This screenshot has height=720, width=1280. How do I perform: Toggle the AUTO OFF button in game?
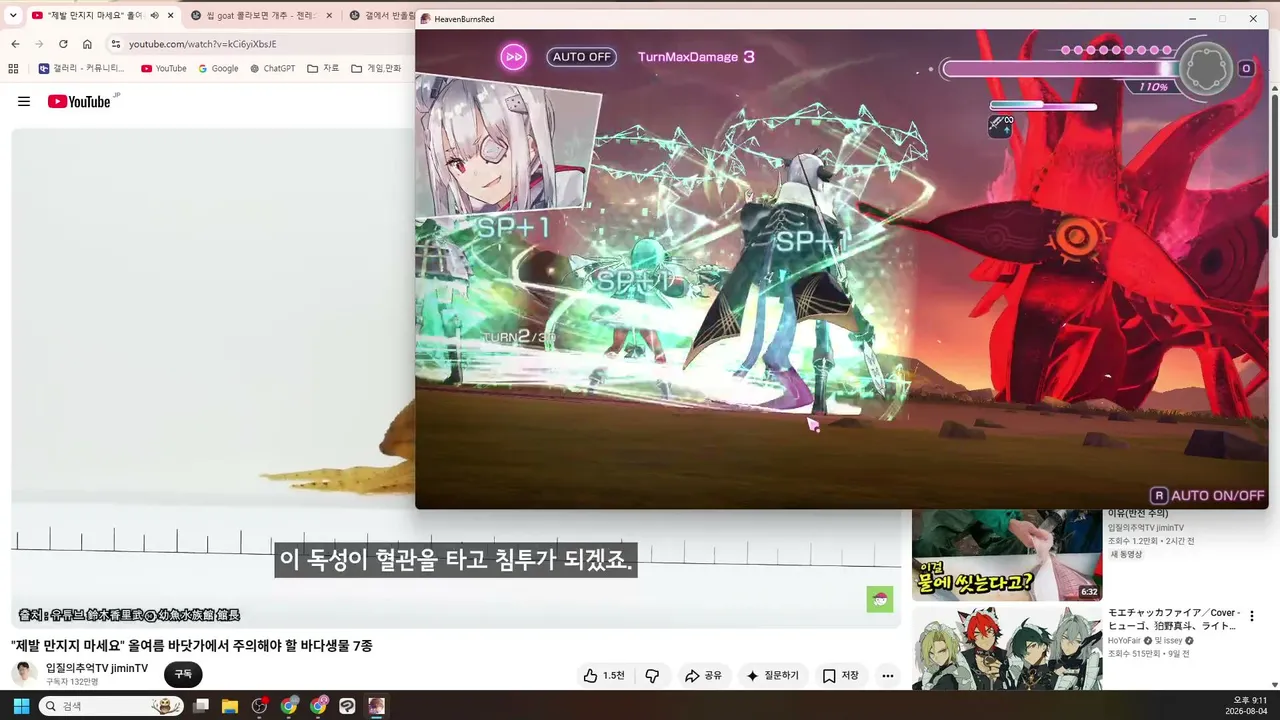coord(582,57)
